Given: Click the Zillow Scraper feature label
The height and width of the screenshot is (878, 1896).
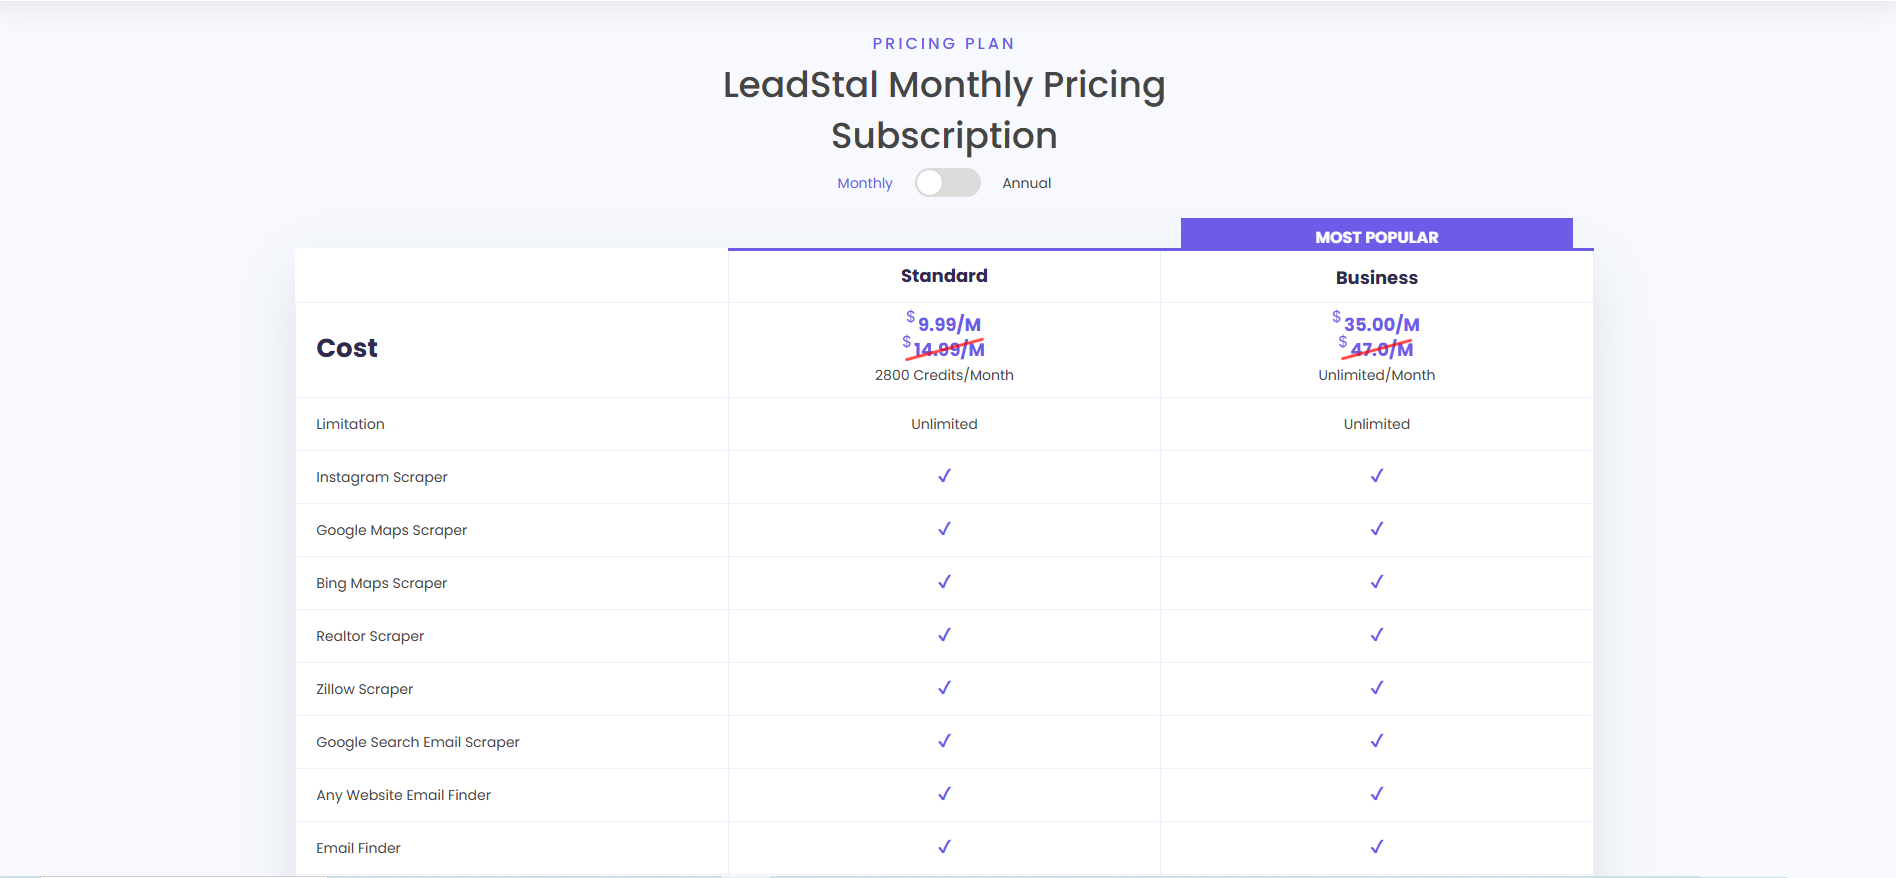Looking at the screenshot, I should tap(364, 689).
